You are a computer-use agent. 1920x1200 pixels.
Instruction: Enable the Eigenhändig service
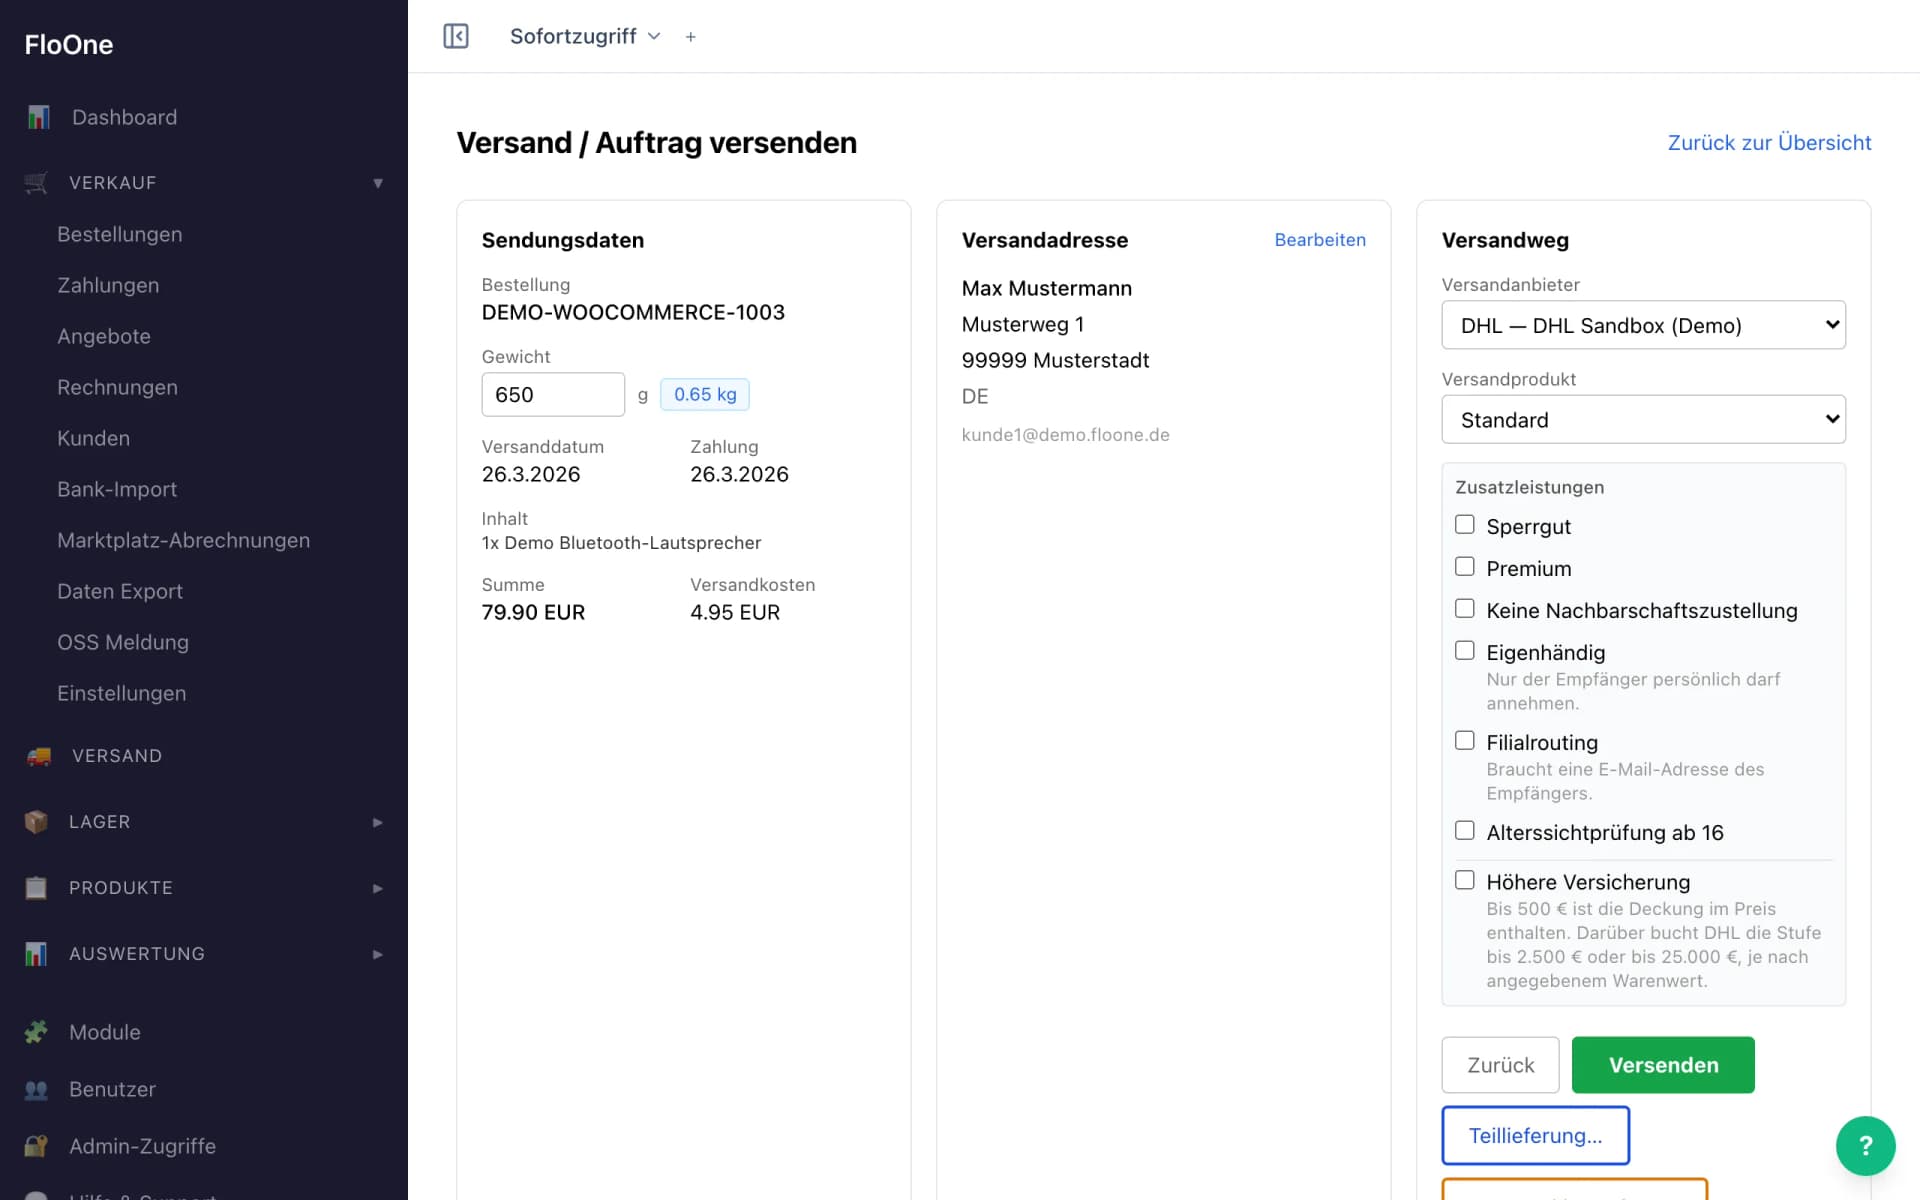(x=1465, y=651)
